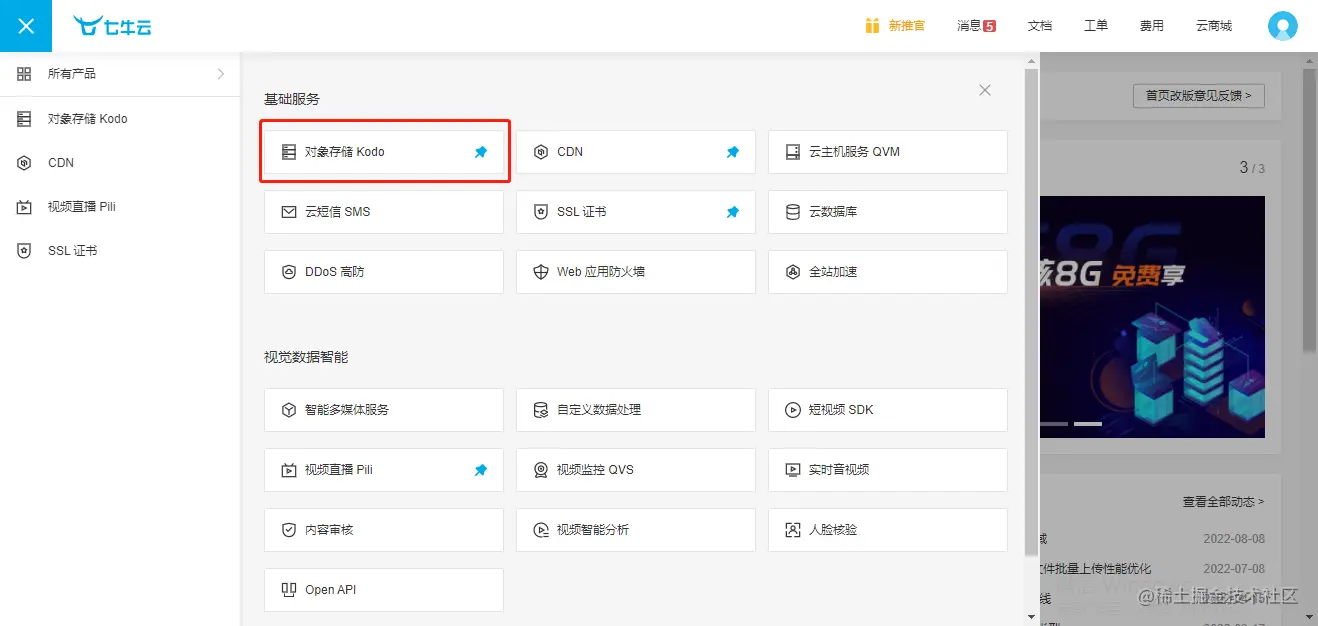The image size is (1318, 626).
Task: Close the product panel with the X
Action: click(x=985, y=91)
